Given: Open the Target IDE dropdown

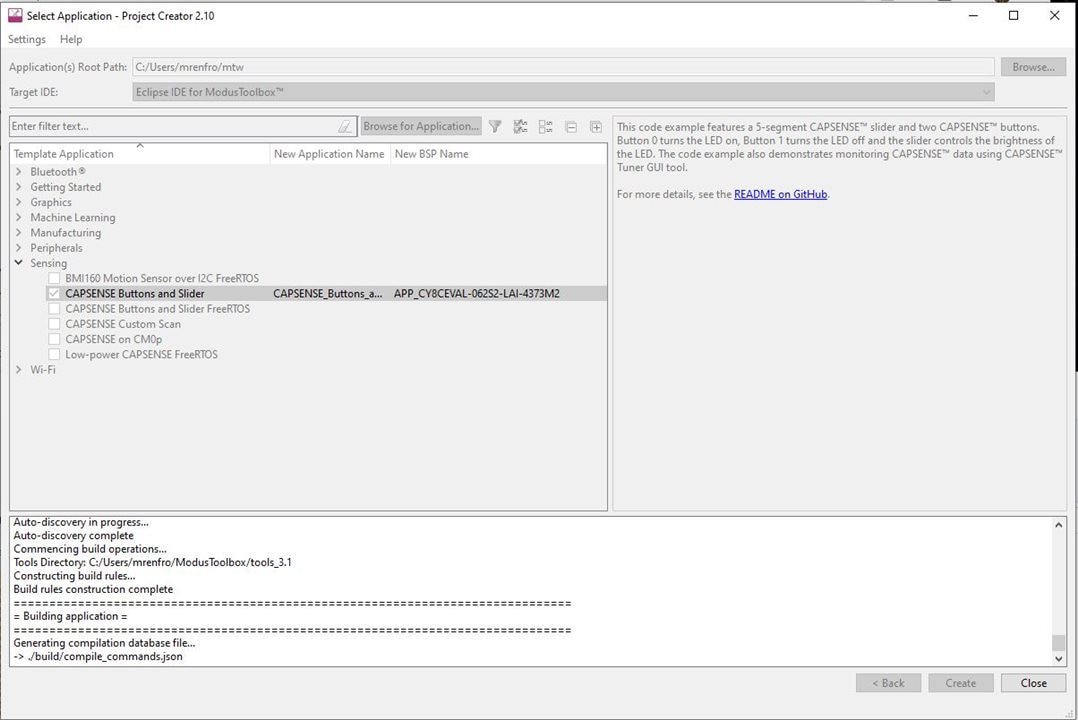Looking at the screenshot, I should tap(563, 91).
